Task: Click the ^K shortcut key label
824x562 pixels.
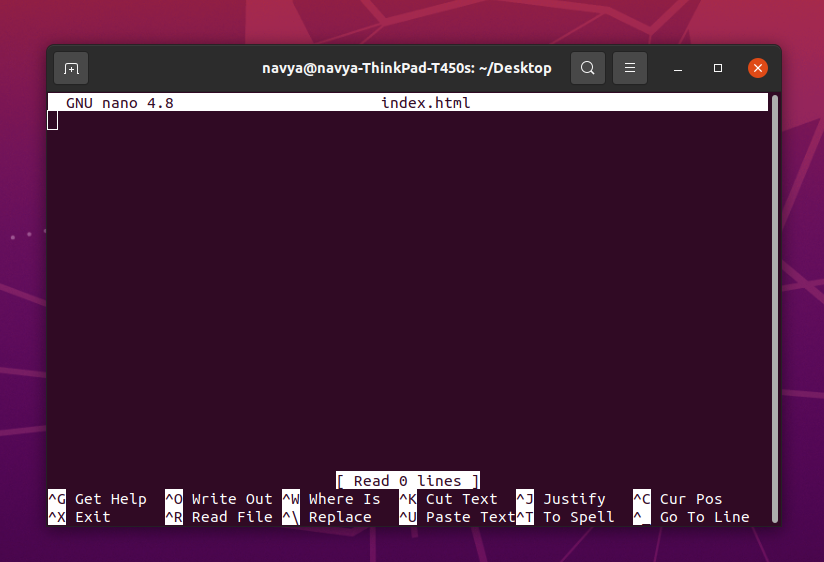Action: pos(408,498)
